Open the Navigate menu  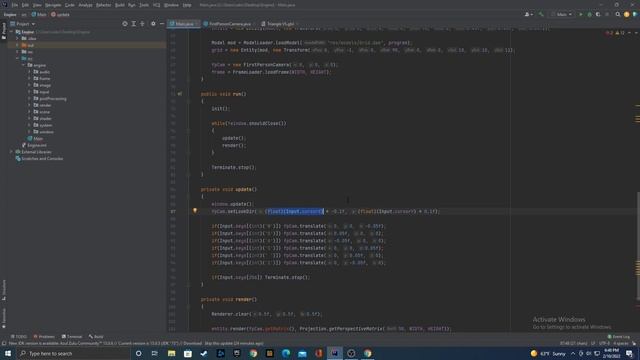tap(53, 5)
